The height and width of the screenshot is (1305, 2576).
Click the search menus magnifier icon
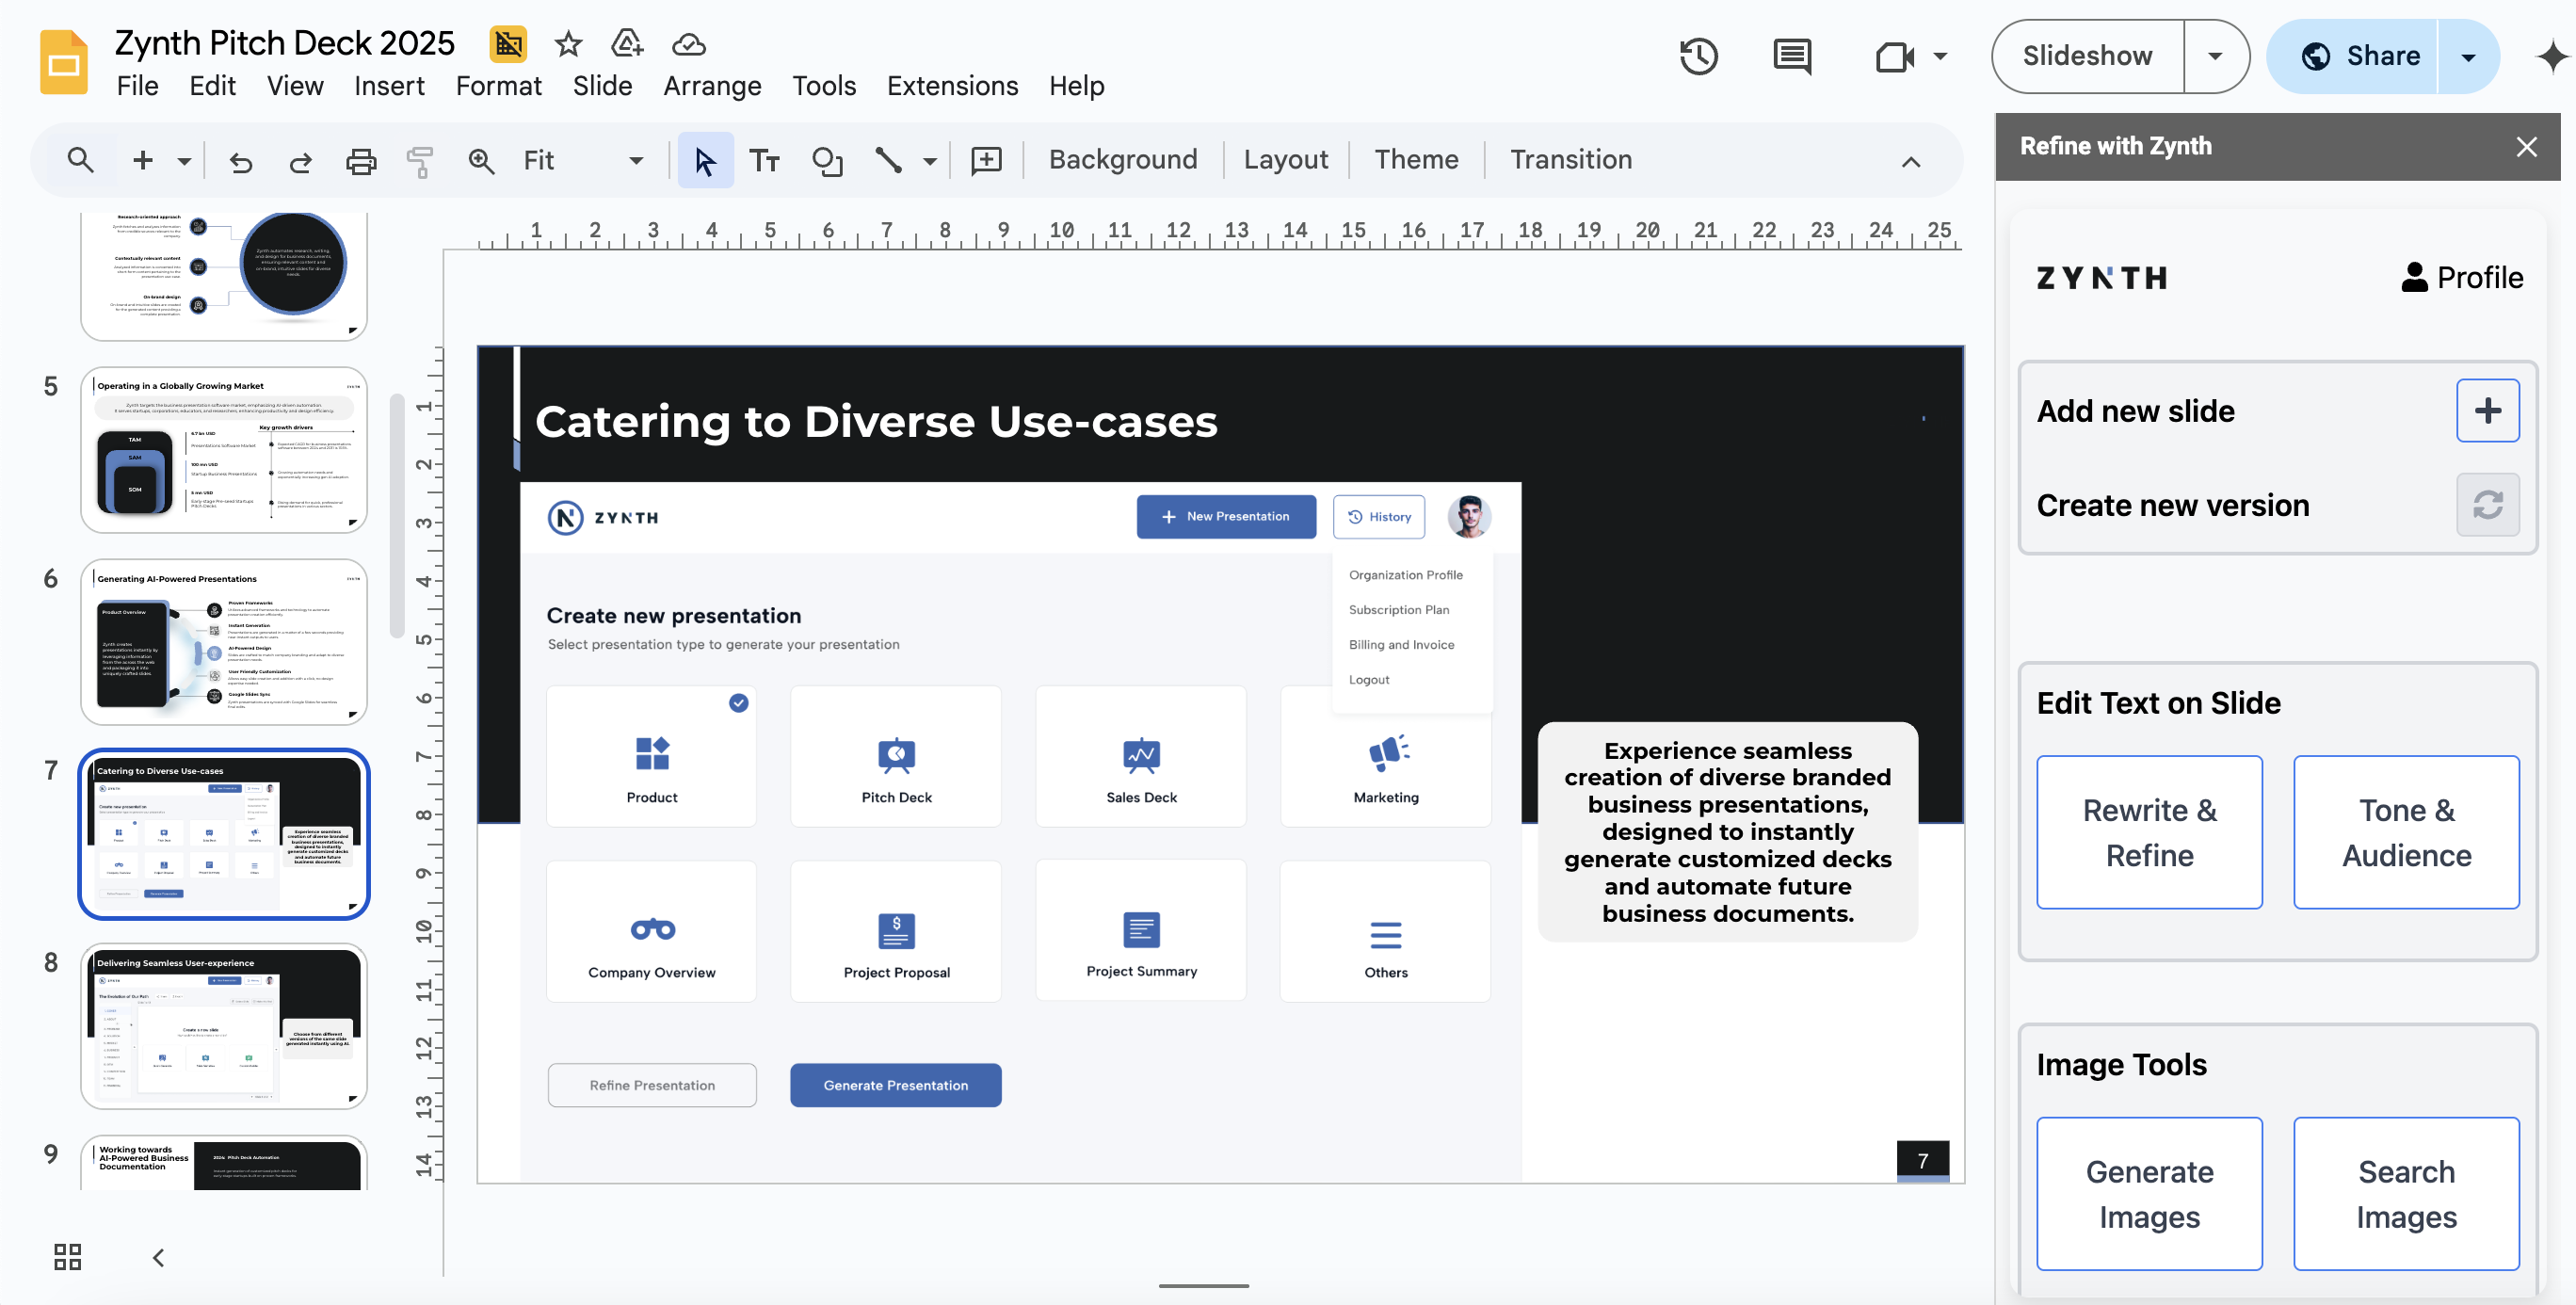click(x=80, y=160)
